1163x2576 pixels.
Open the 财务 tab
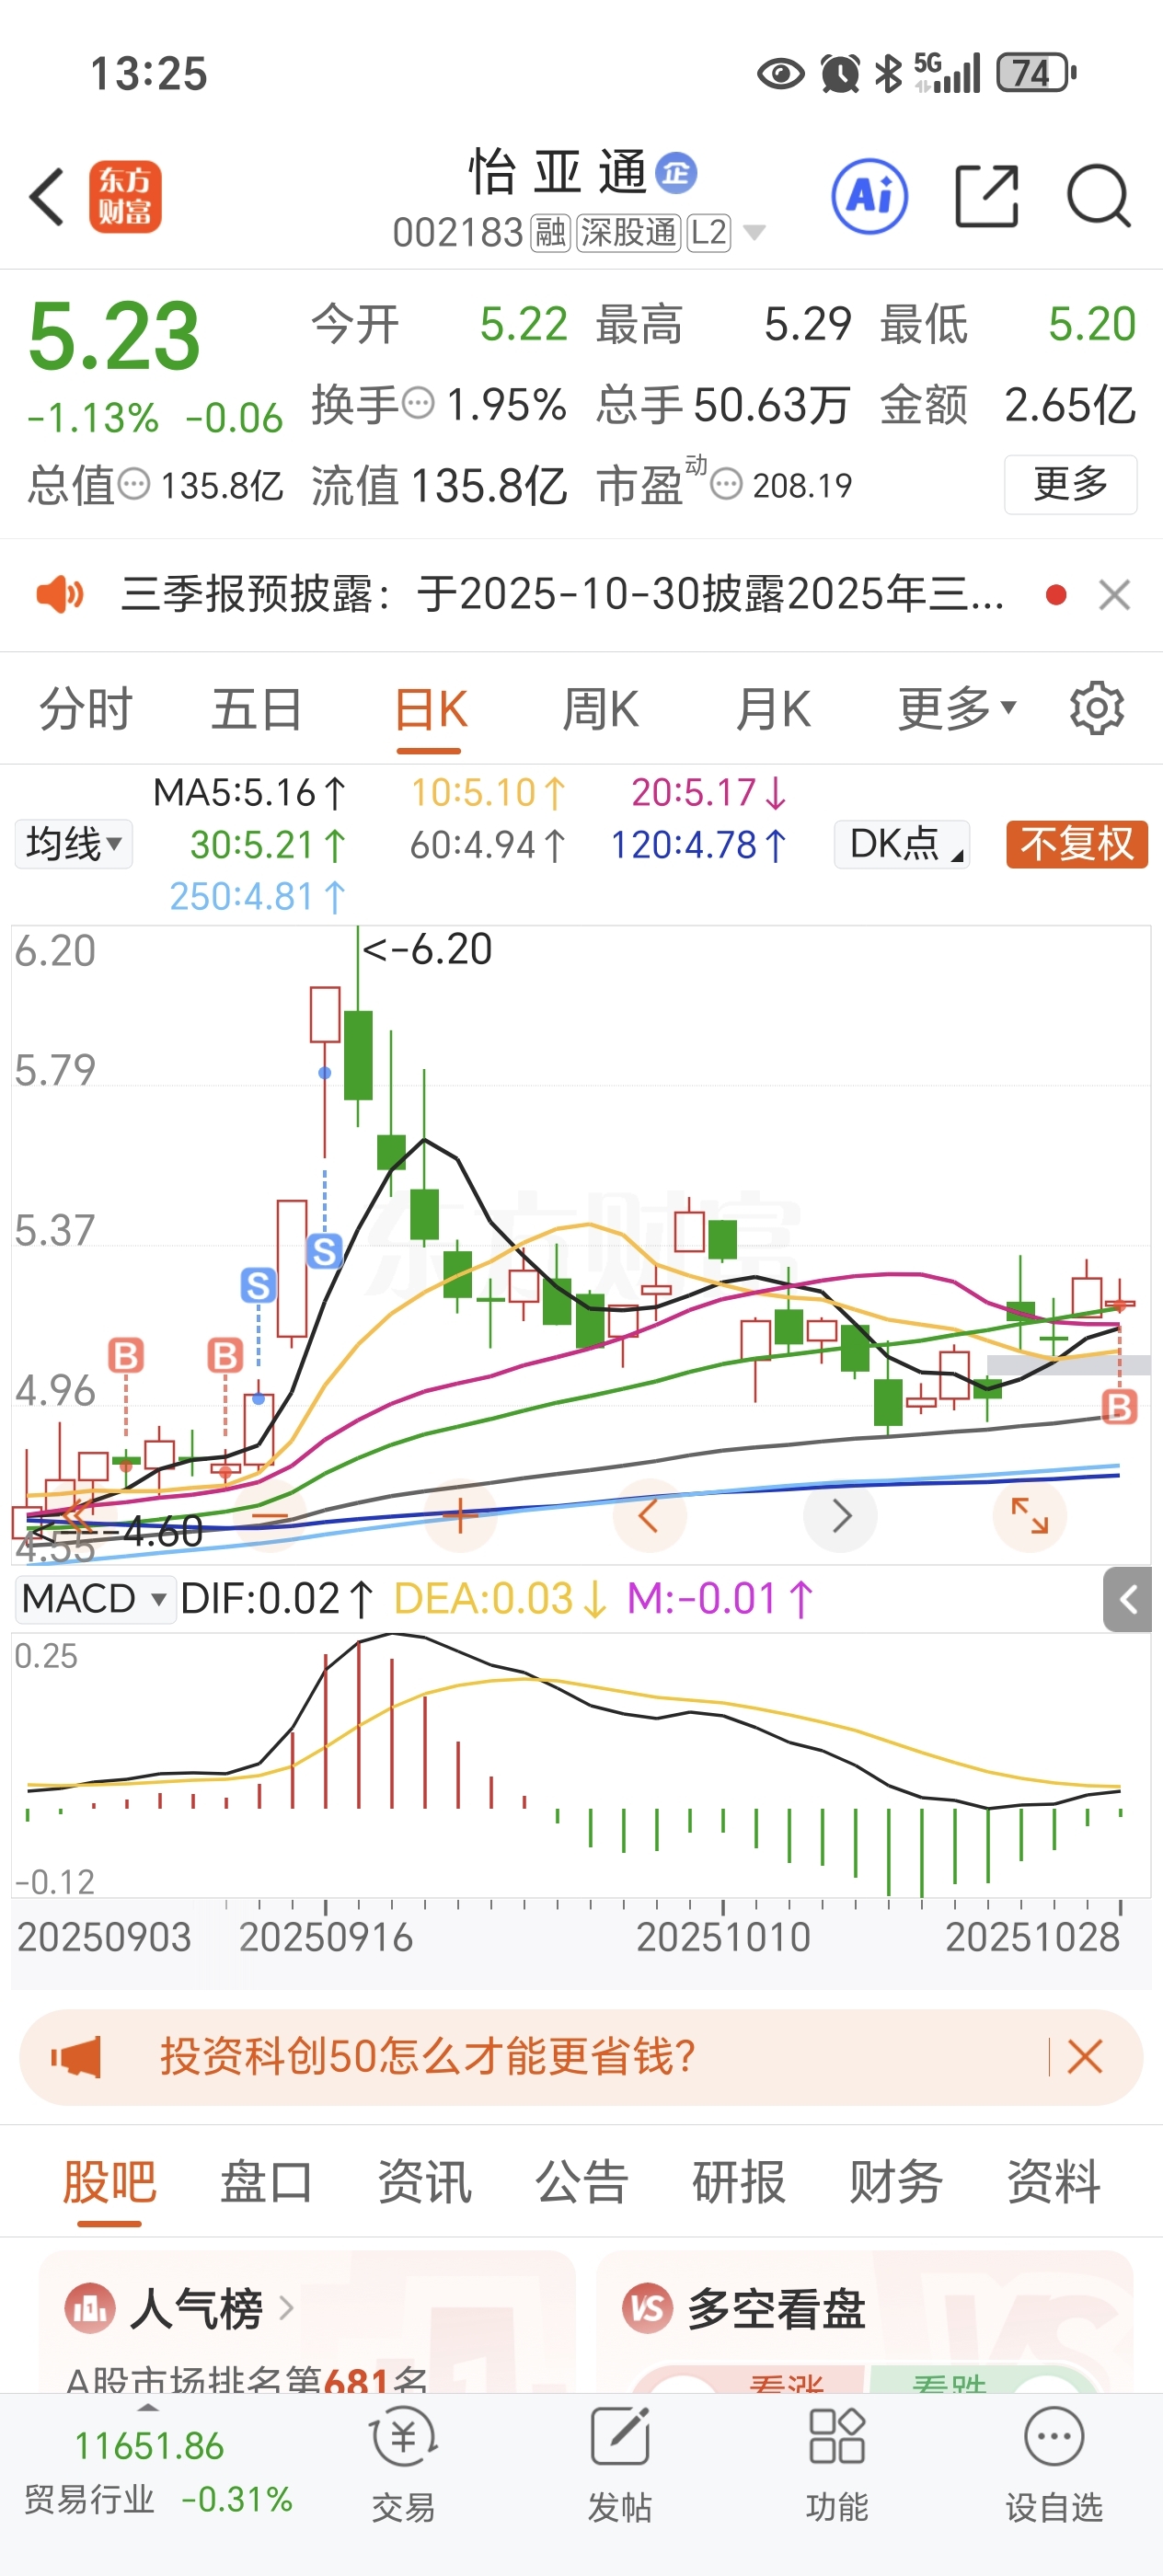tap(896, 2182)
